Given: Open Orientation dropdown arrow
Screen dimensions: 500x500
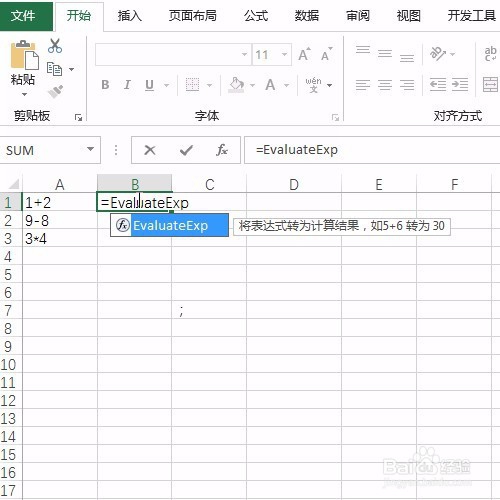Looking at the screenshot, I should coord(452,54).
